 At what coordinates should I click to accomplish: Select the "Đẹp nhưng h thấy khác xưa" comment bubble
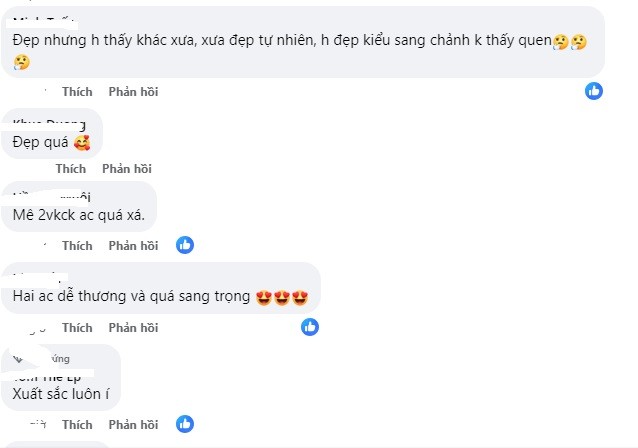tap(300, 42)
